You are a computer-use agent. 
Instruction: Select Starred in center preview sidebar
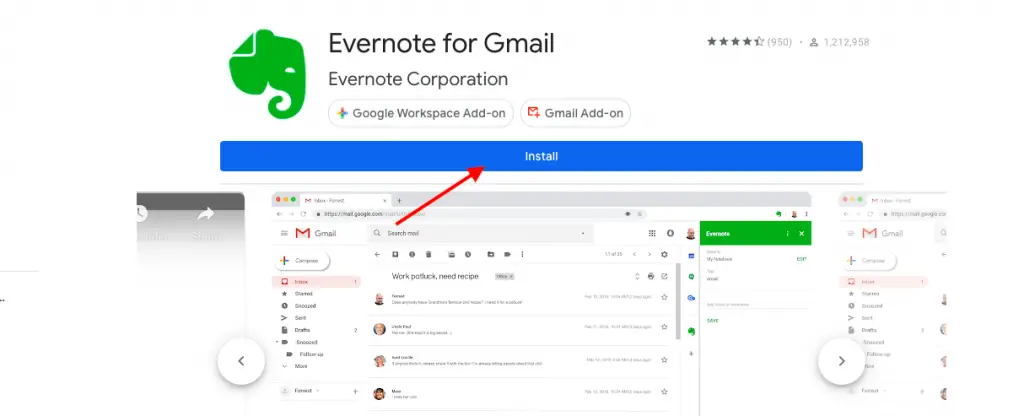304,294
